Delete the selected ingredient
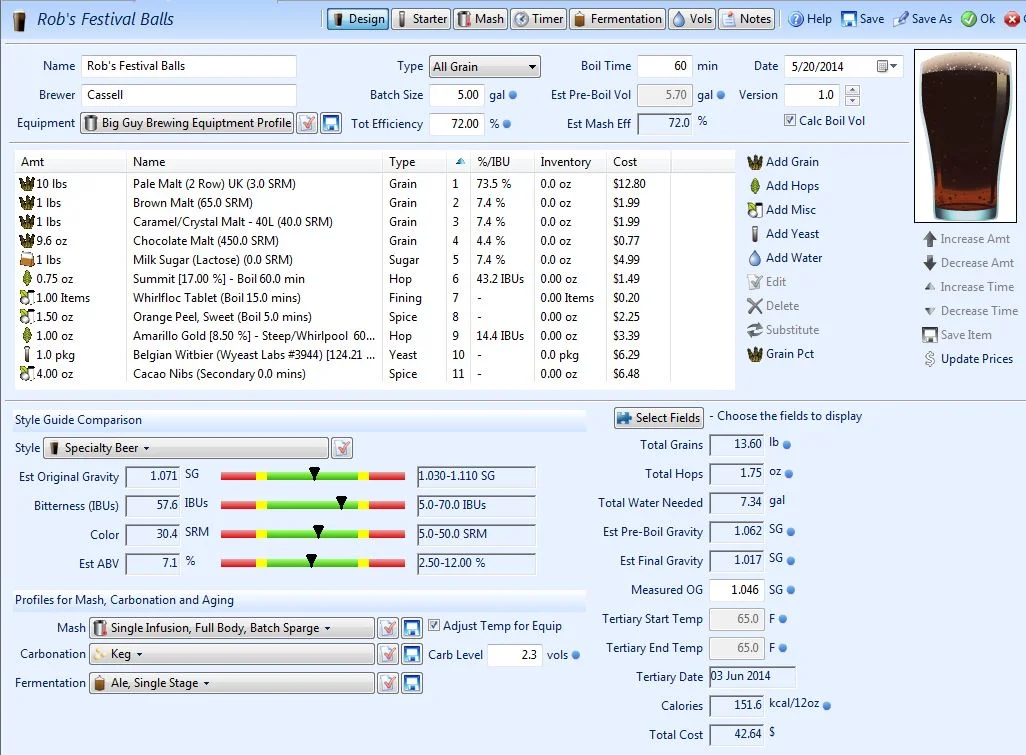 773,306
